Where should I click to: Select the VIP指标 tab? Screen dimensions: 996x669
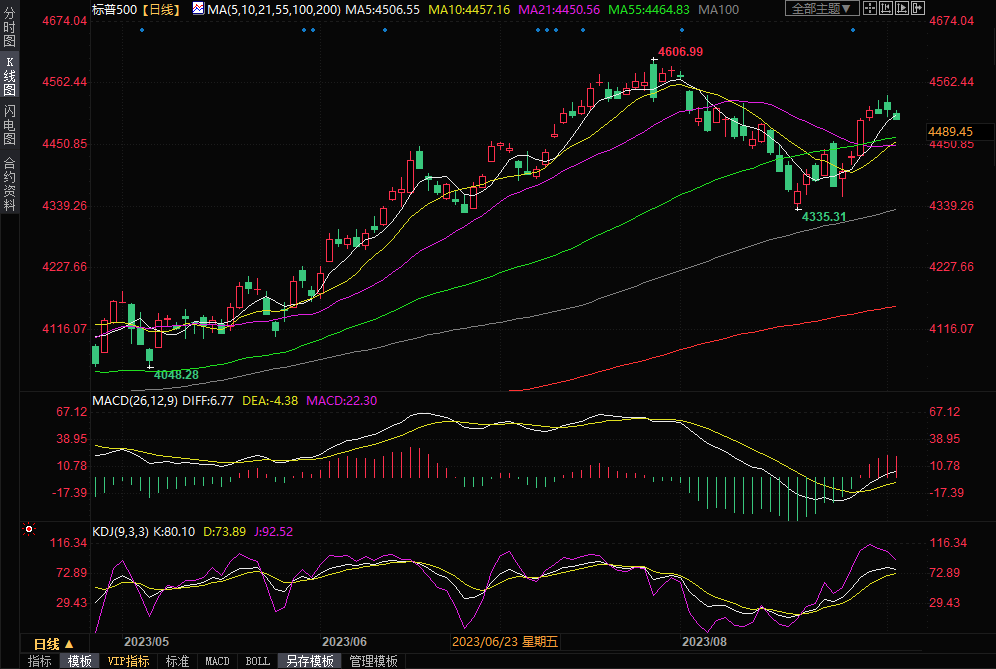(x=129, y=661)
